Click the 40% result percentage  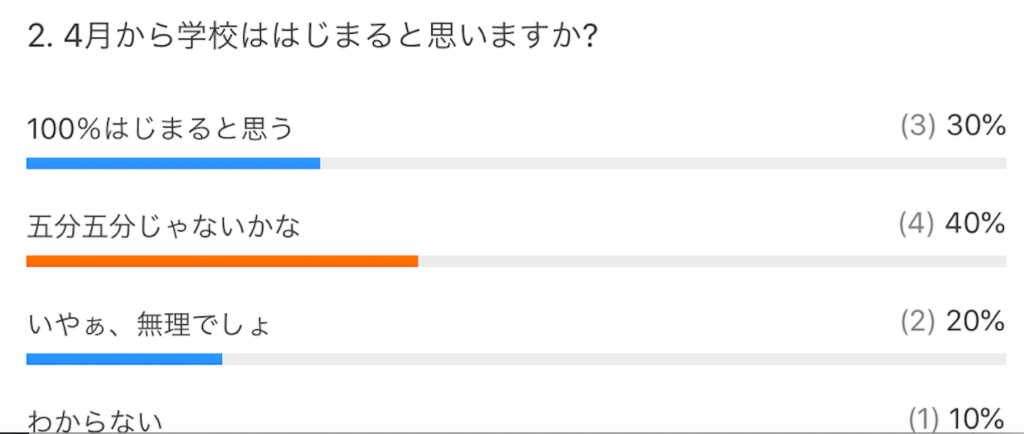[974, 225]
